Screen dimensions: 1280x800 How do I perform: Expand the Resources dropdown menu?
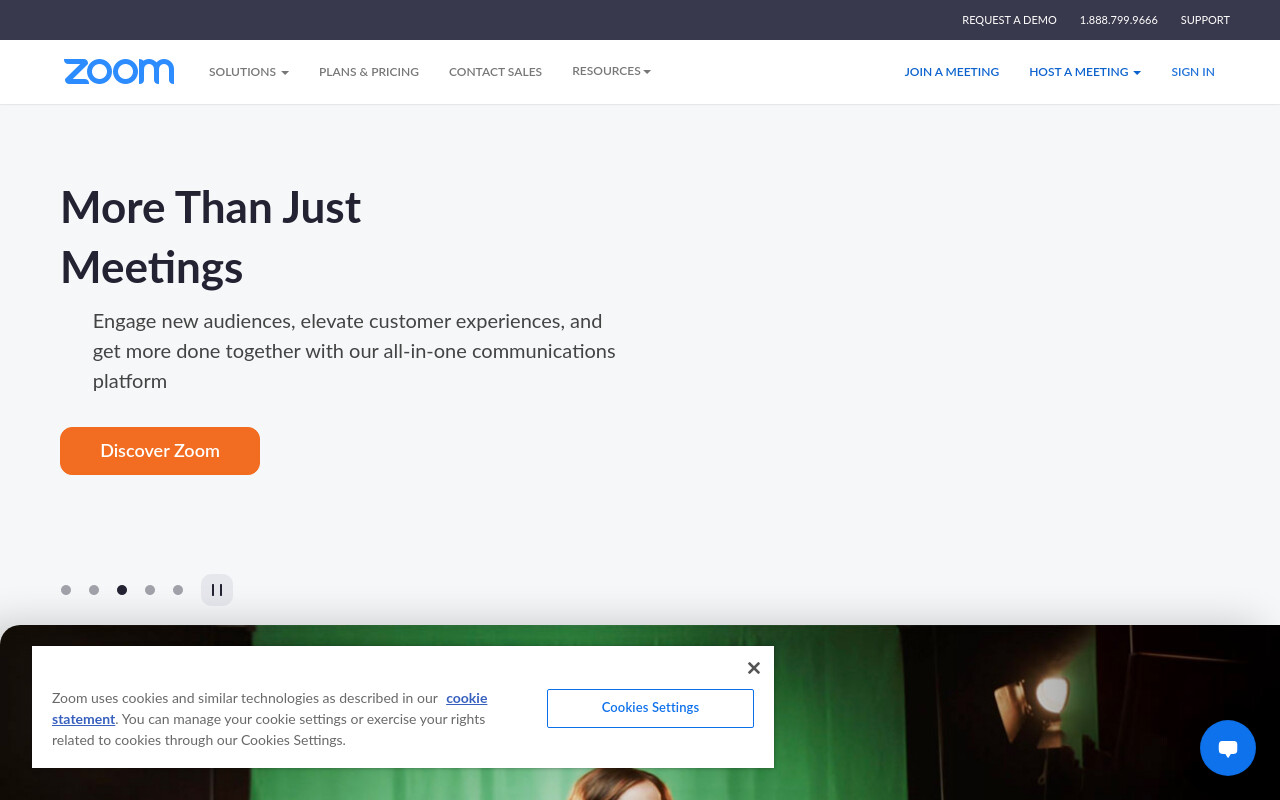611,71
